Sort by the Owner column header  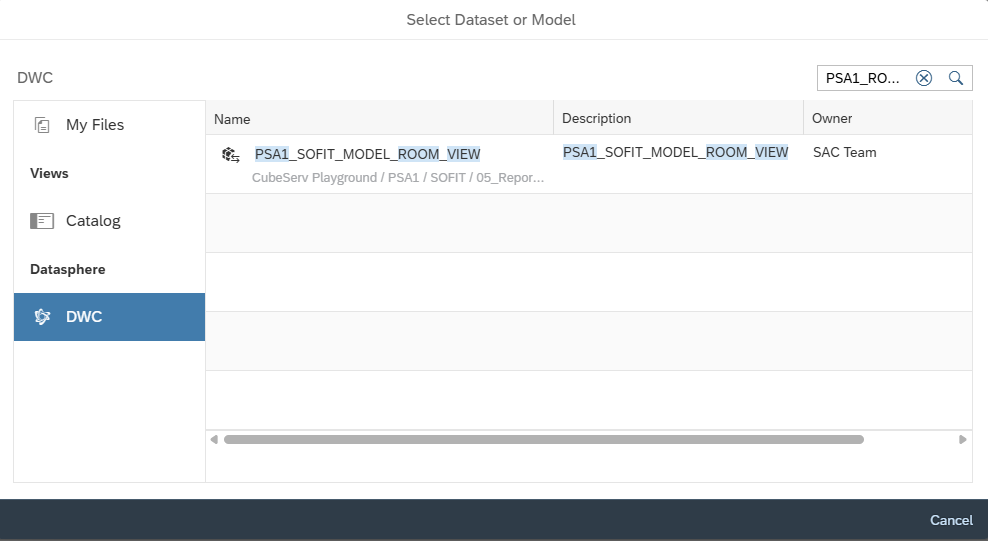[888, 118]
